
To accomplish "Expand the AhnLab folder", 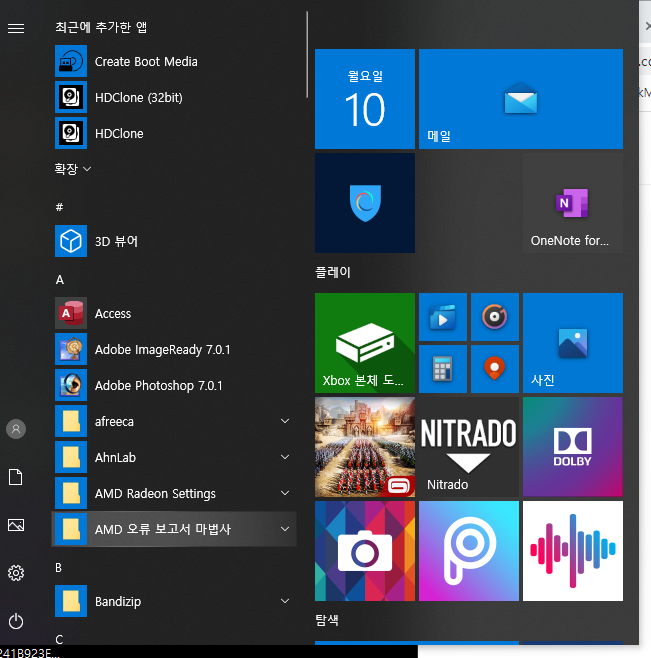I will click(x=285, y=457).
